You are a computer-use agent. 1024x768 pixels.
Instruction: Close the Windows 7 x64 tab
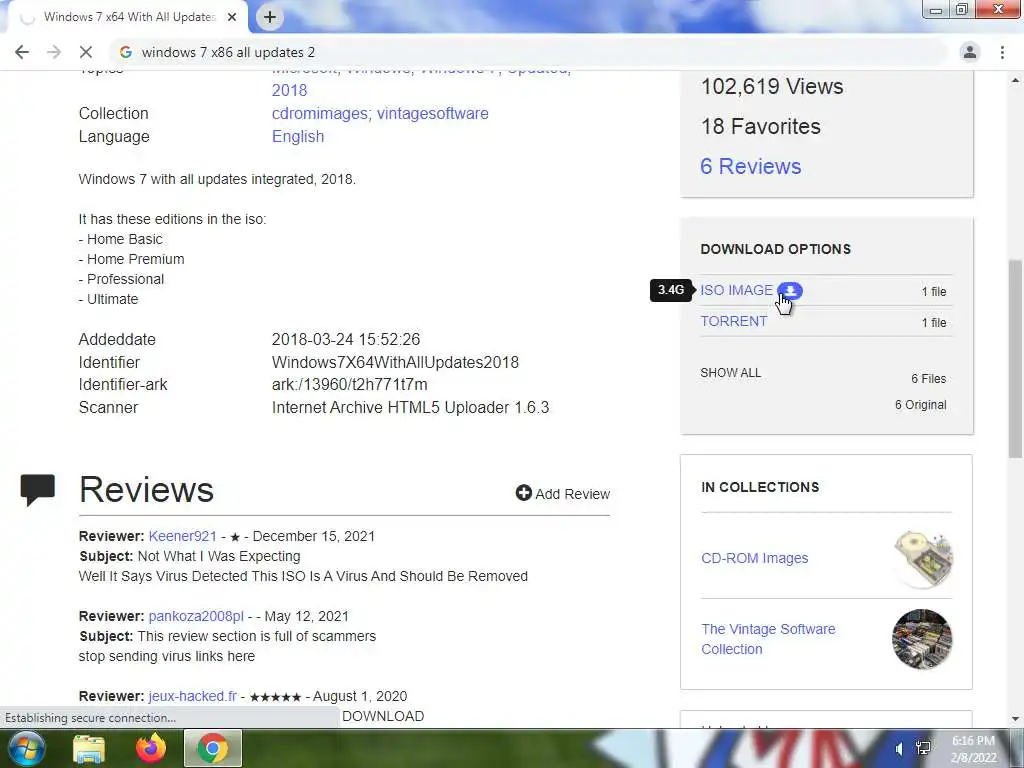(x=232, y=17)
